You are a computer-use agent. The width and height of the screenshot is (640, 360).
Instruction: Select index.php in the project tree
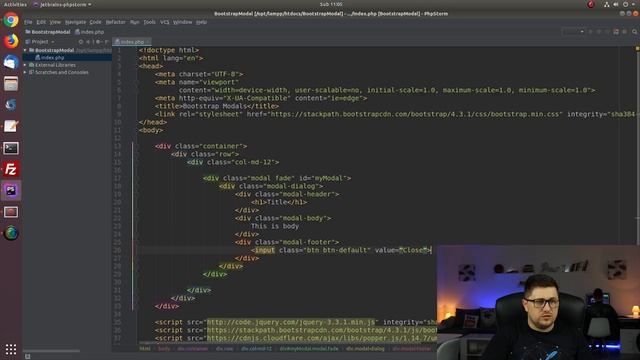(52, 58)
